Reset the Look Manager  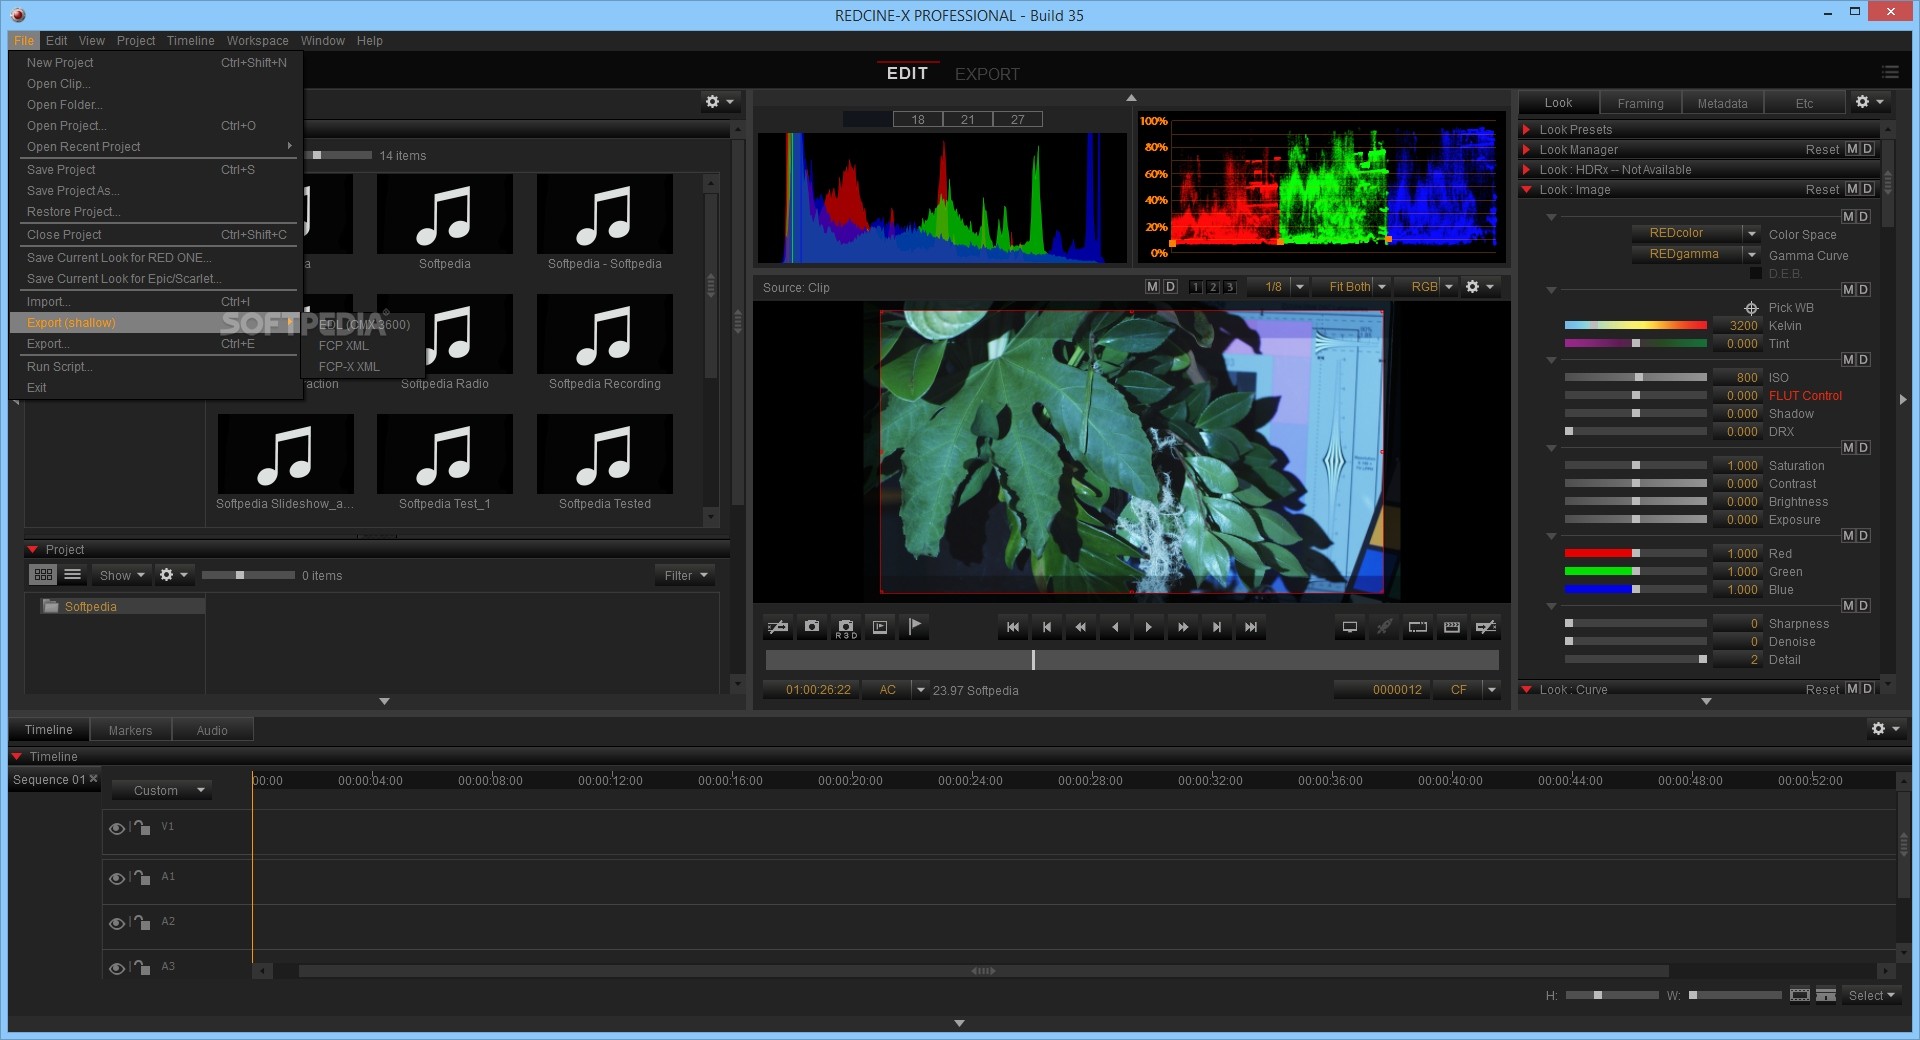[1822, 150]
